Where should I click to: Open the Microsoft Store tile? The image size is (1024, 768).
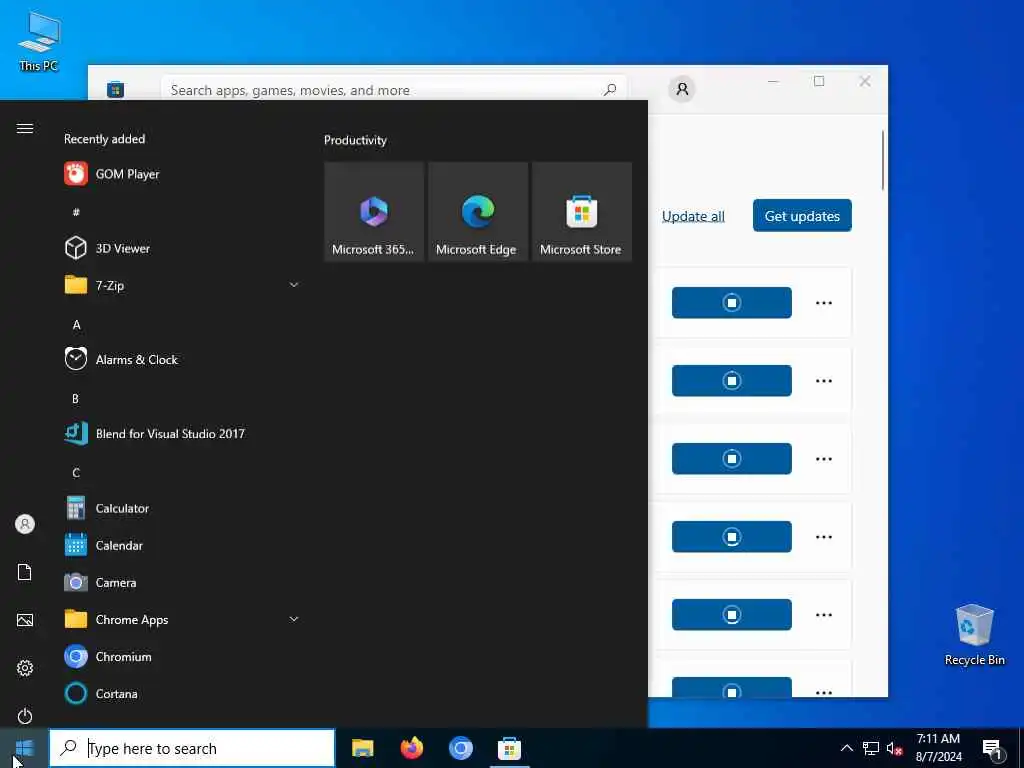pos(581,212)
